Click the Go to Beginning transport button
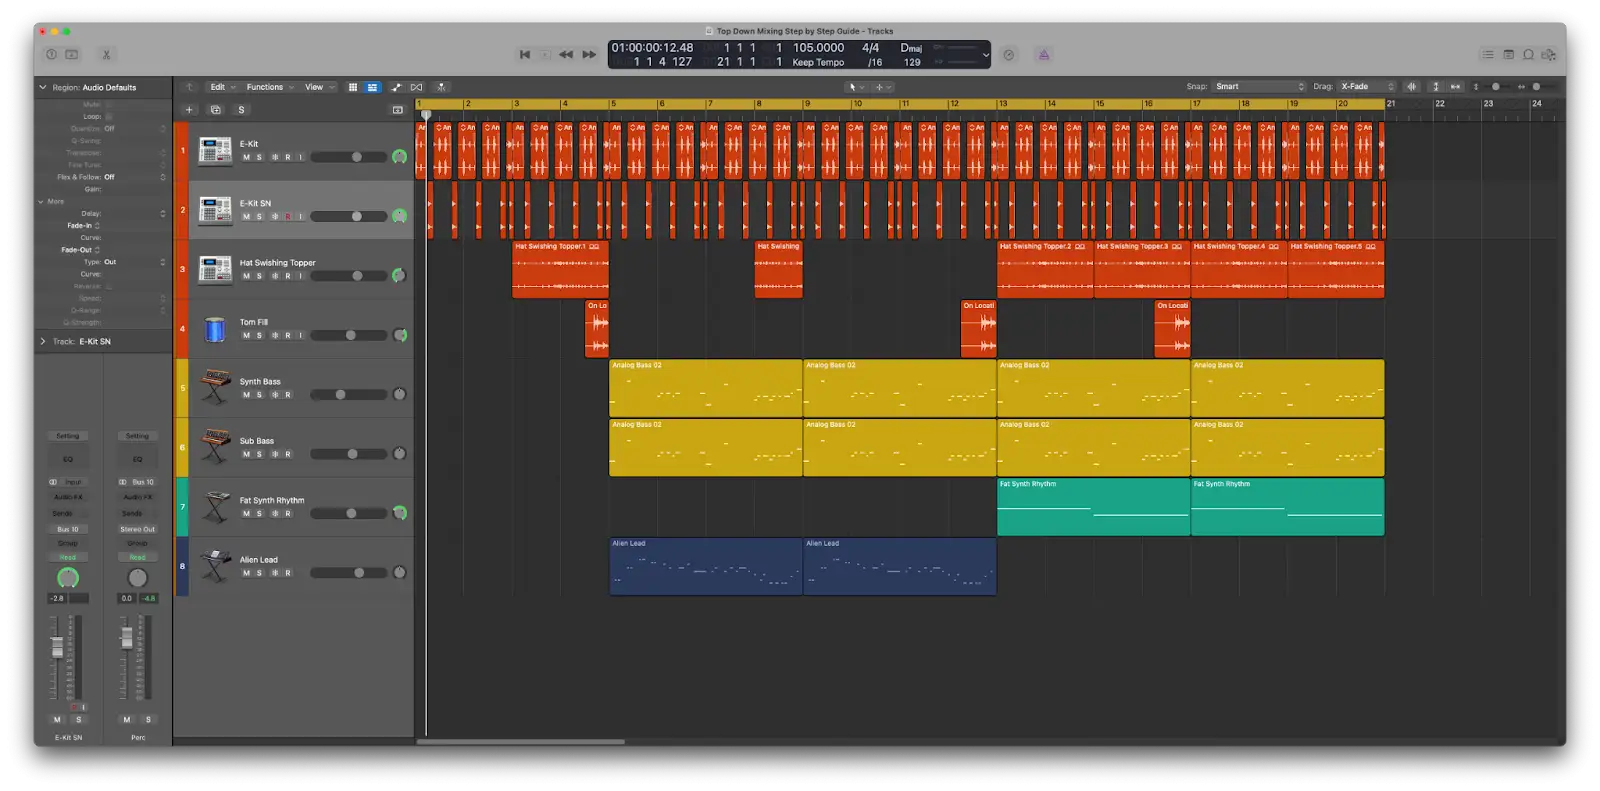The width and height of the screenshot is (1600, 791). 524,55
